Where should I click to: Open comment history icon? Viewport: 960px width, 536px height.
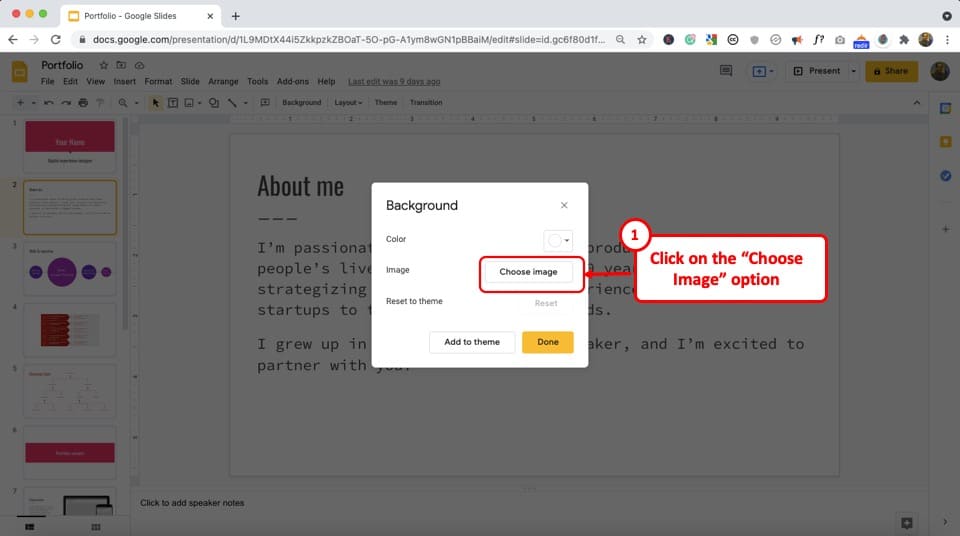click(x=726, y=71)
